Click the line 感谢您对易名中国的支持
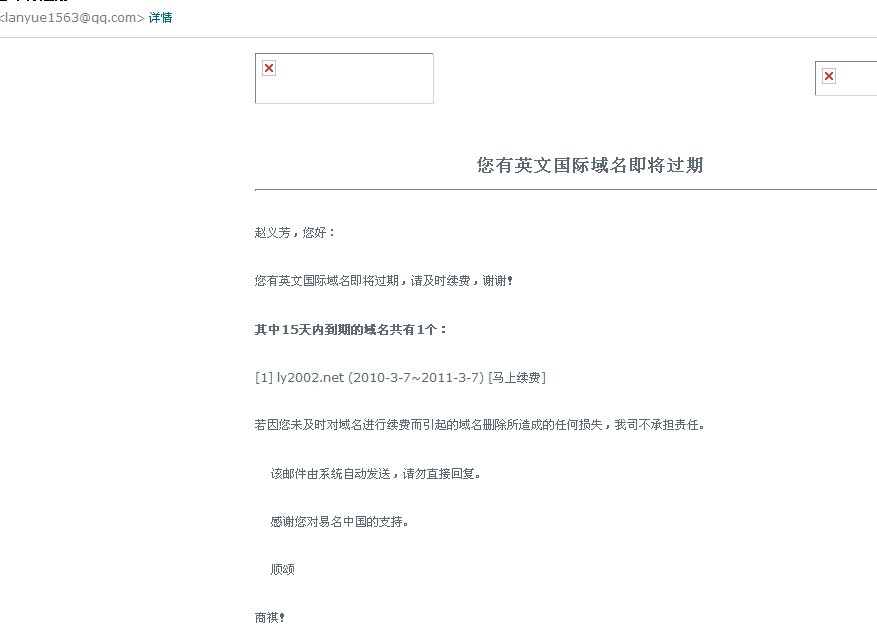This screenshot has height=631, width=877. (340, 521)
